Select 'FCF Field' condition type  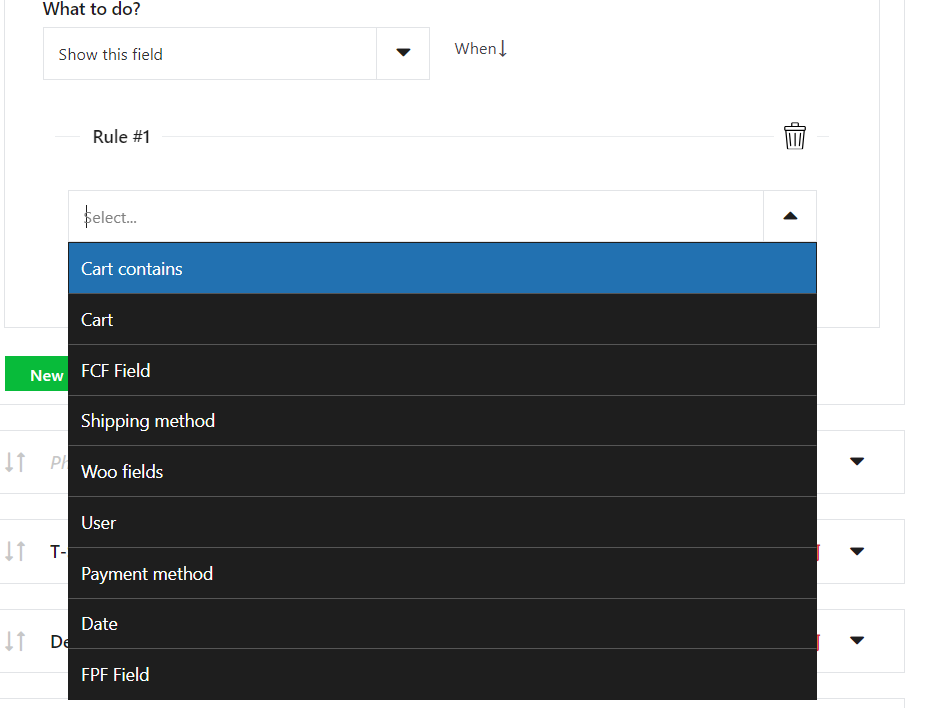point(442,370)
